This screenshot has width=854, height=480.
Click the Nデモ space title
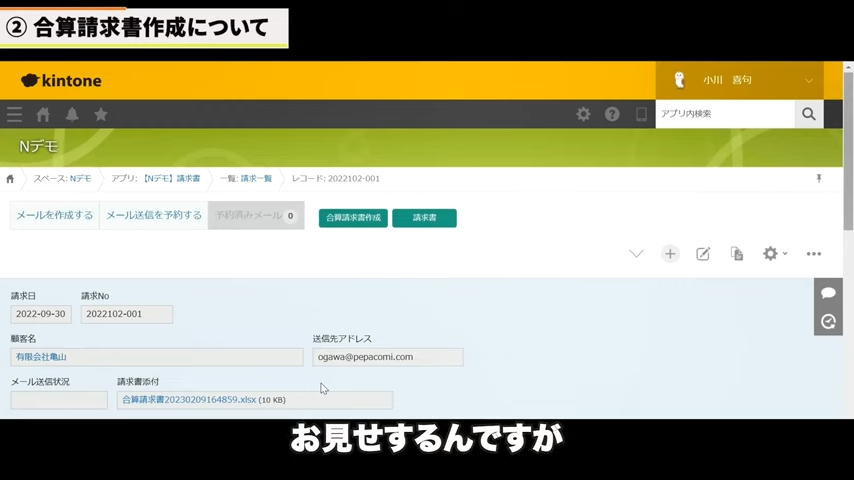click(x=38, y=146)
